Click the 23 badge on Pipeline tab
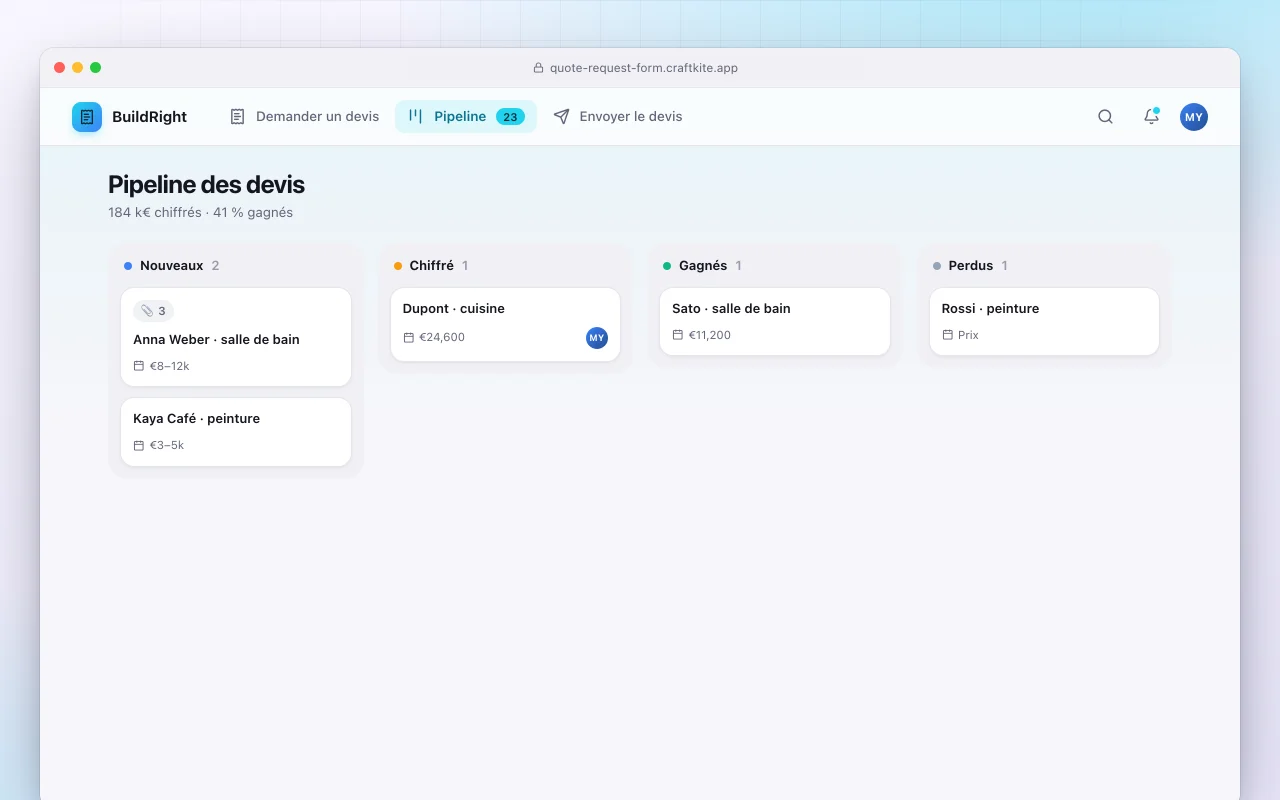 coord(510,117)
